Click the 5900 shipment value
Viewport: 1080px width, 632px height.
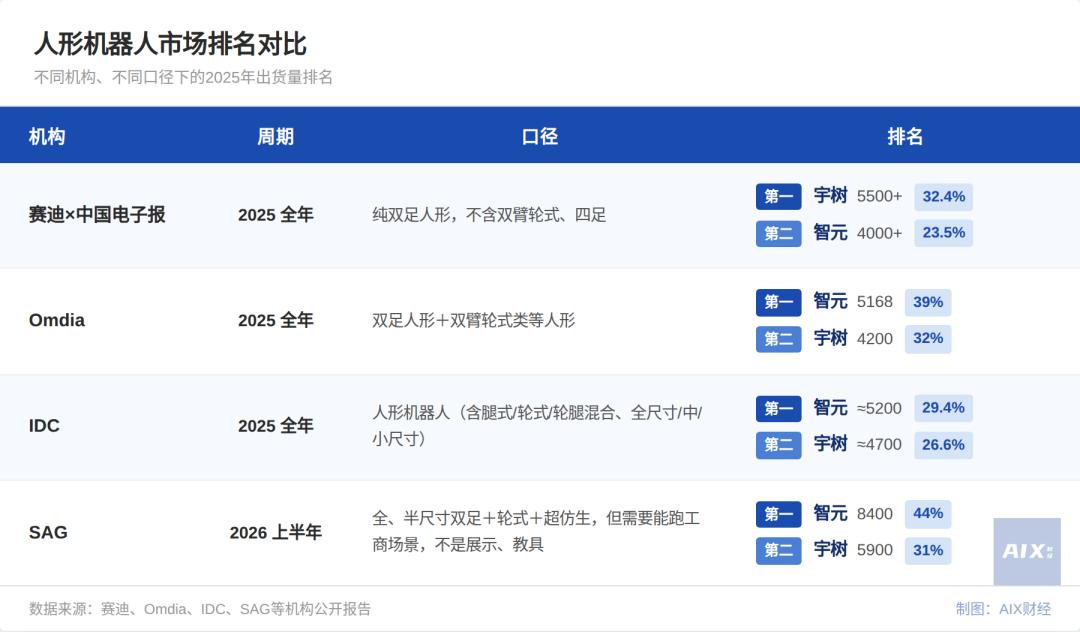click(875, 550)
